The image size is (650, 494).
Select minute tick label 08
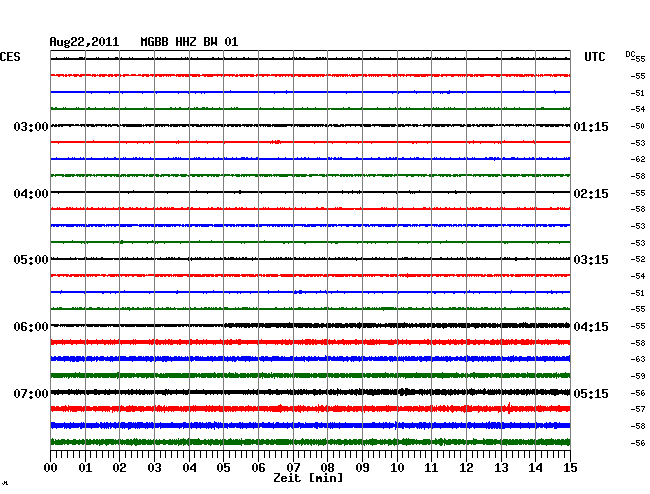point(327,468)
